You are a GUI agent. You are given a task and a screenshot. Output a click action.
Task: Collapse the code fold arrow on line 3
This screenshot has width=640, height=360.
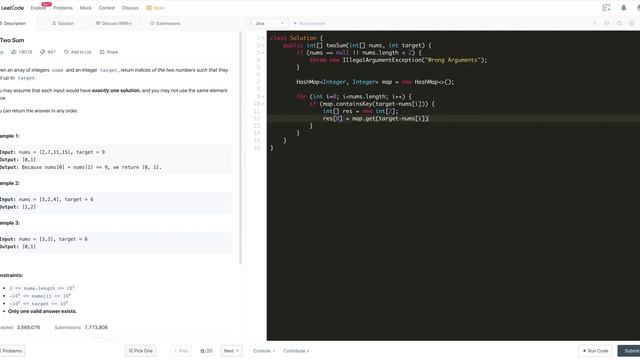[263, 53]
